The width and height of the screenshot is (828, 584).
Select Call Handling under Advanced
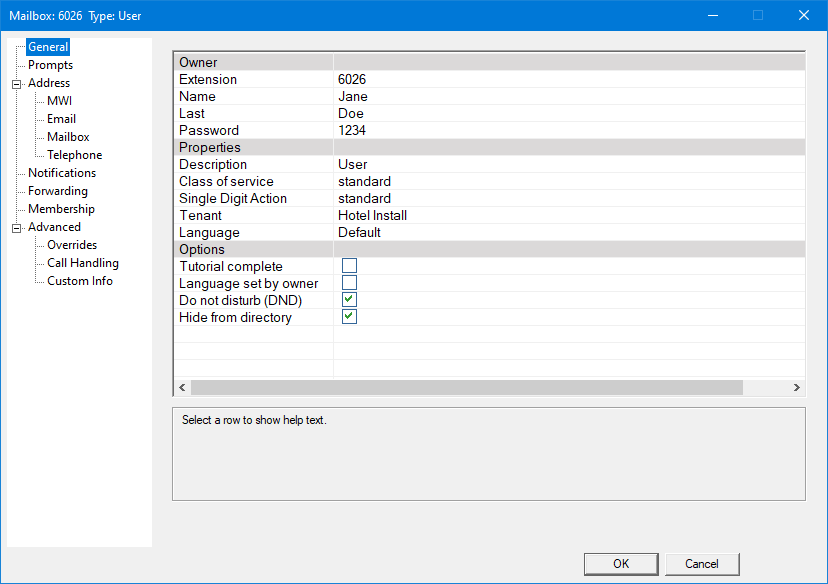click(82, 263)
